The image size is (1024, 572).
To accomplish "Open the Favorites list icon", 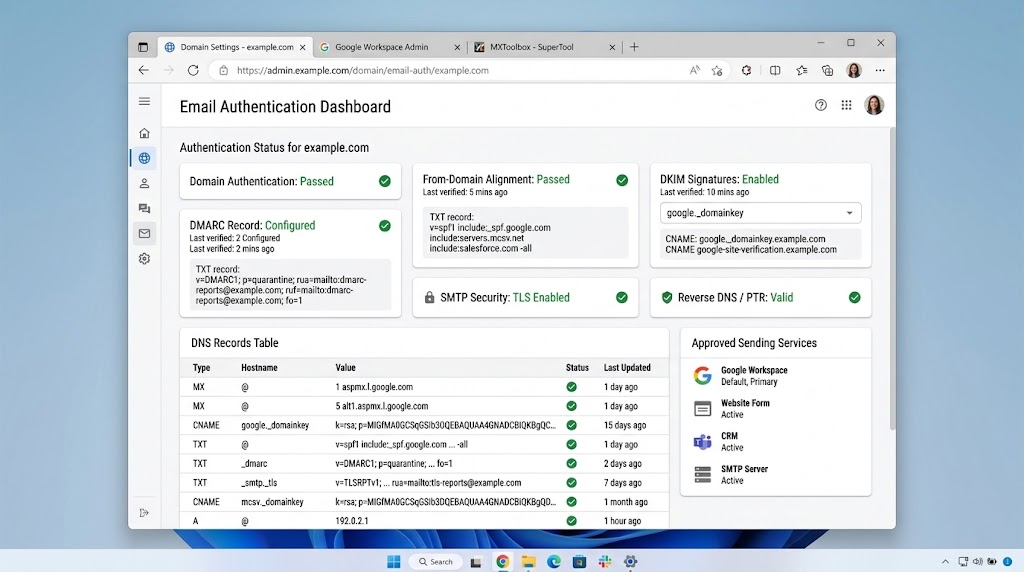I will tap(801, 70).
